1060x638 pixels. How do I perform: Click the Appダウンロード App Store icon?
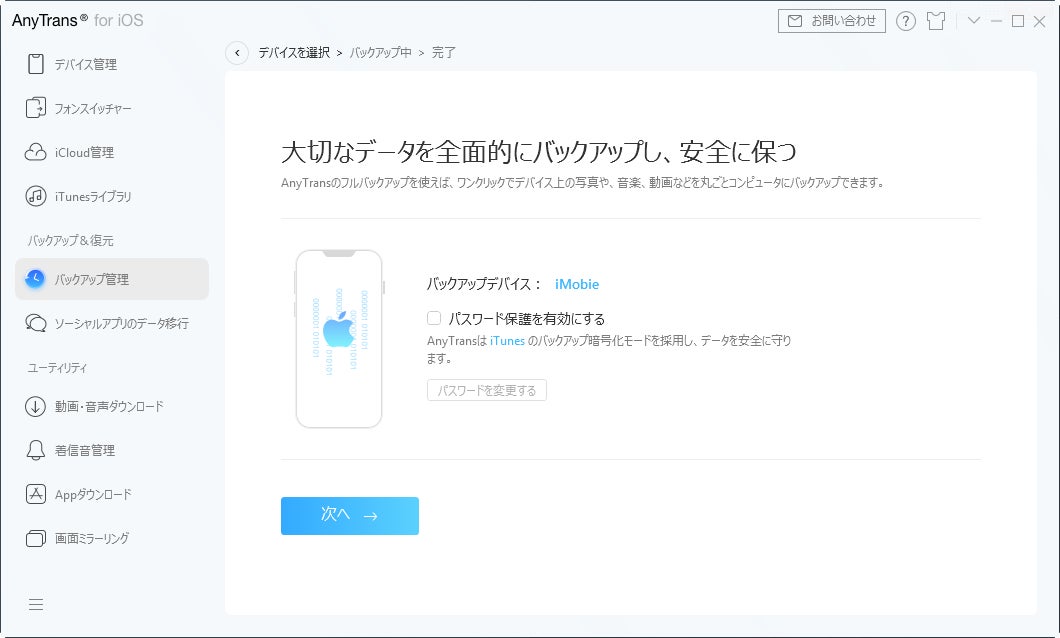coord(35,494)
